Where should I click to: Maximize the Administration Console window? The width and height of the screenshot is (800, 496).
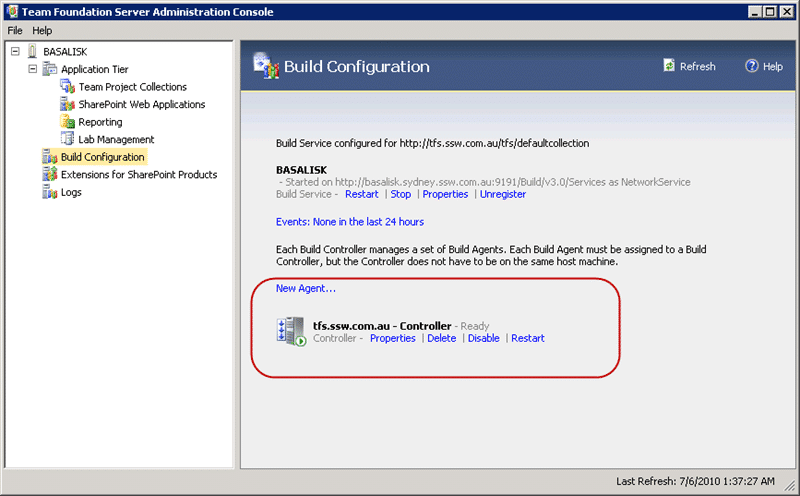tap(770, 12)
